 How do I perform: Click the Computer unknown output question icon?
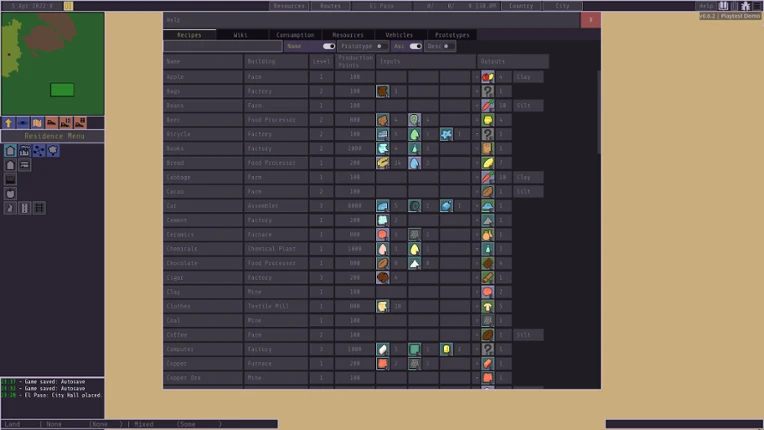tap(488, 349)
